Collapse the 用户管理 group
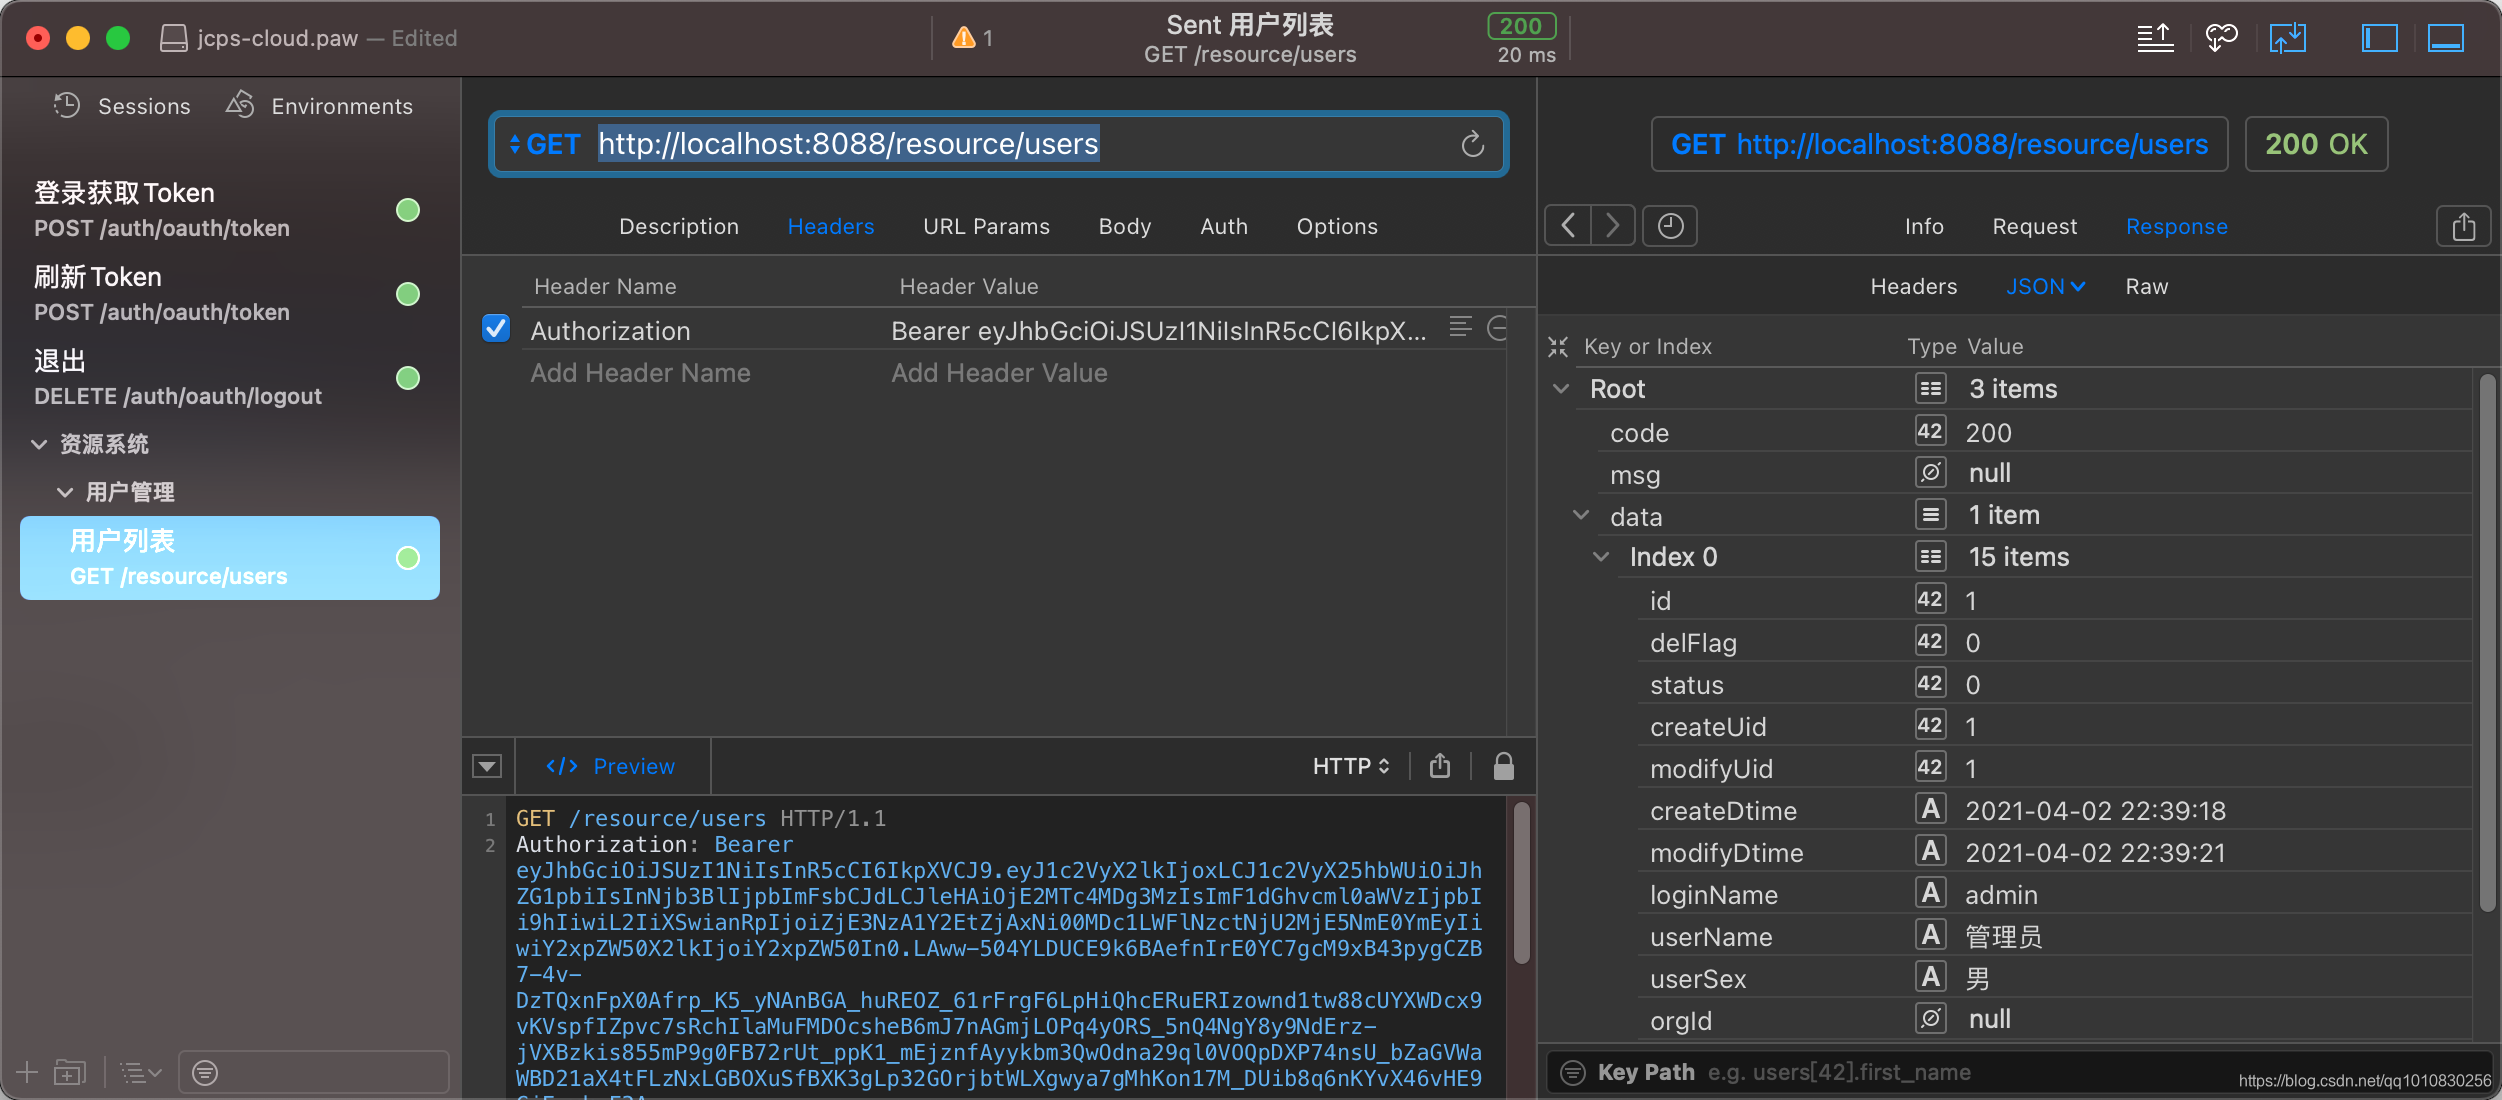 click(65, 492)
